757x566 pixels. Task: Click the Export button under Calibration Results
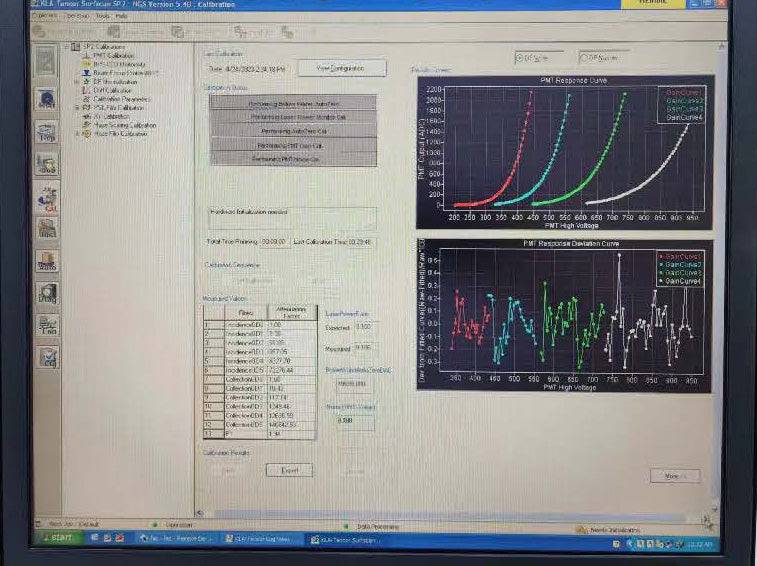[289, 470]
